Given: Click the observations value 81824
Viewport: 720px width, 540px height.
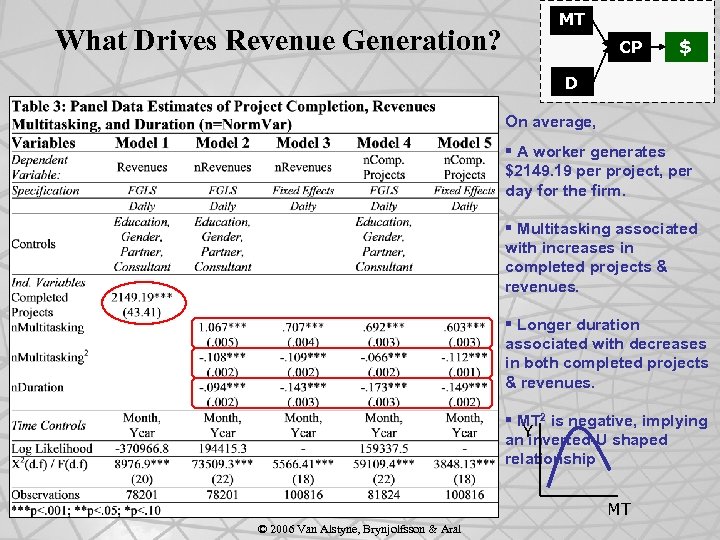Looking at the screenshot, I should pyautogui.click(x=384, y=495).
